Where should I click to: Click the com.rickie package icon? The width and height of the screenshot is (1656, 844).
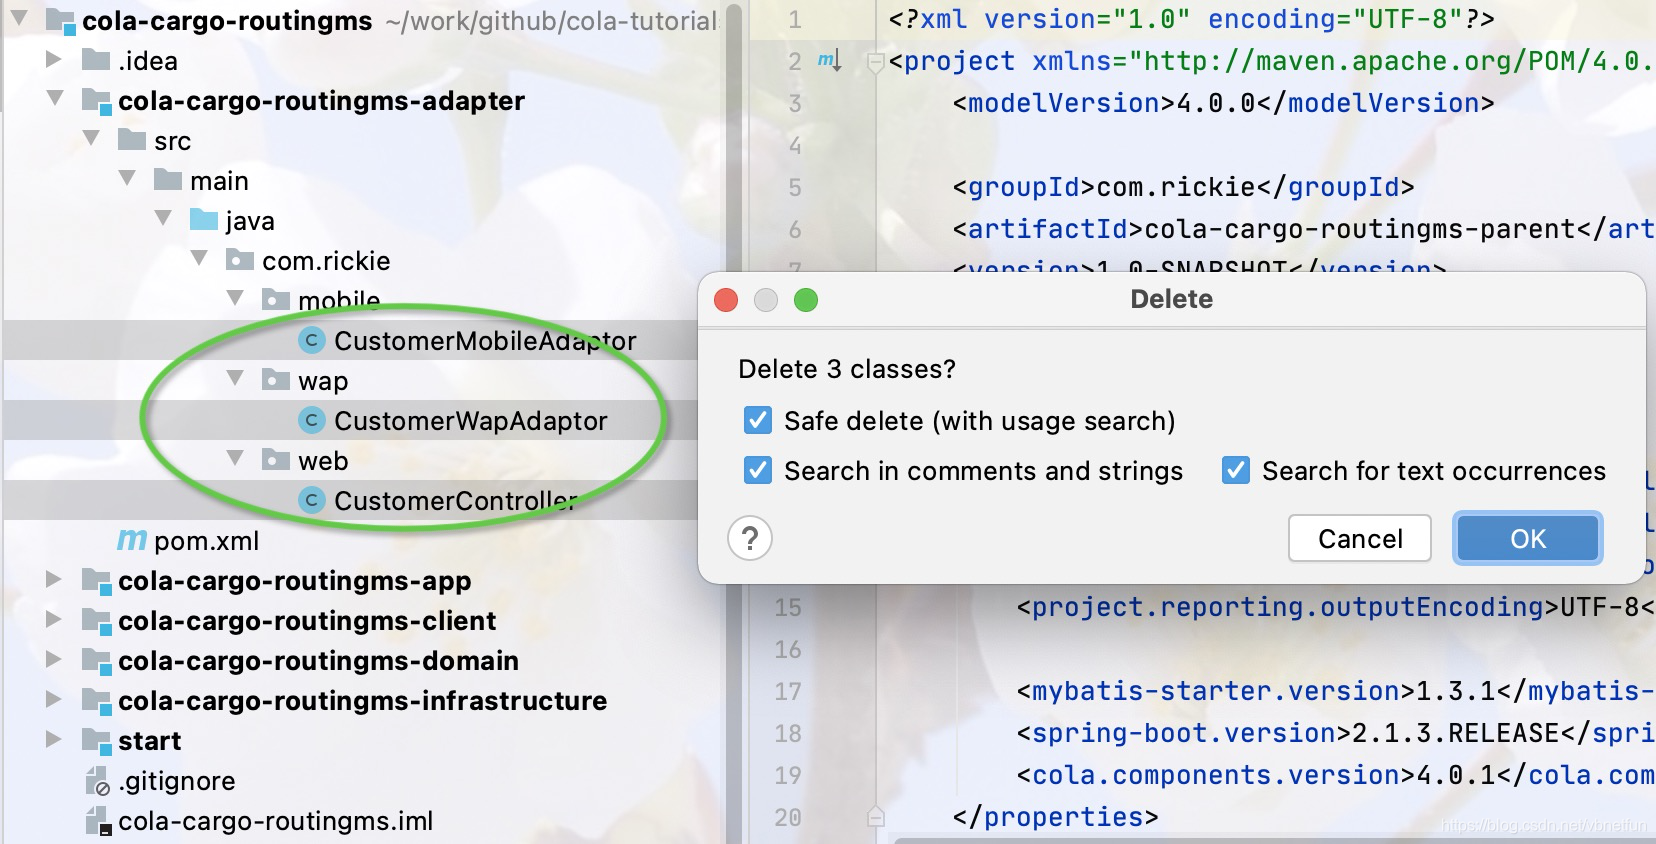click(x=240, y=261)
